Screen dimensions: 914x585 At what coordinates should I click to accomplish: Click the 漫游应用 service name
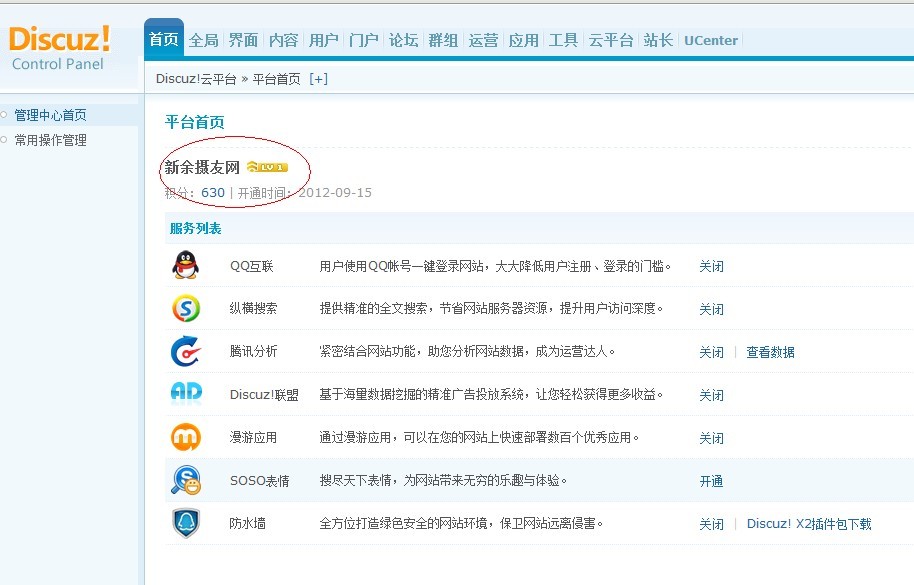253,438
